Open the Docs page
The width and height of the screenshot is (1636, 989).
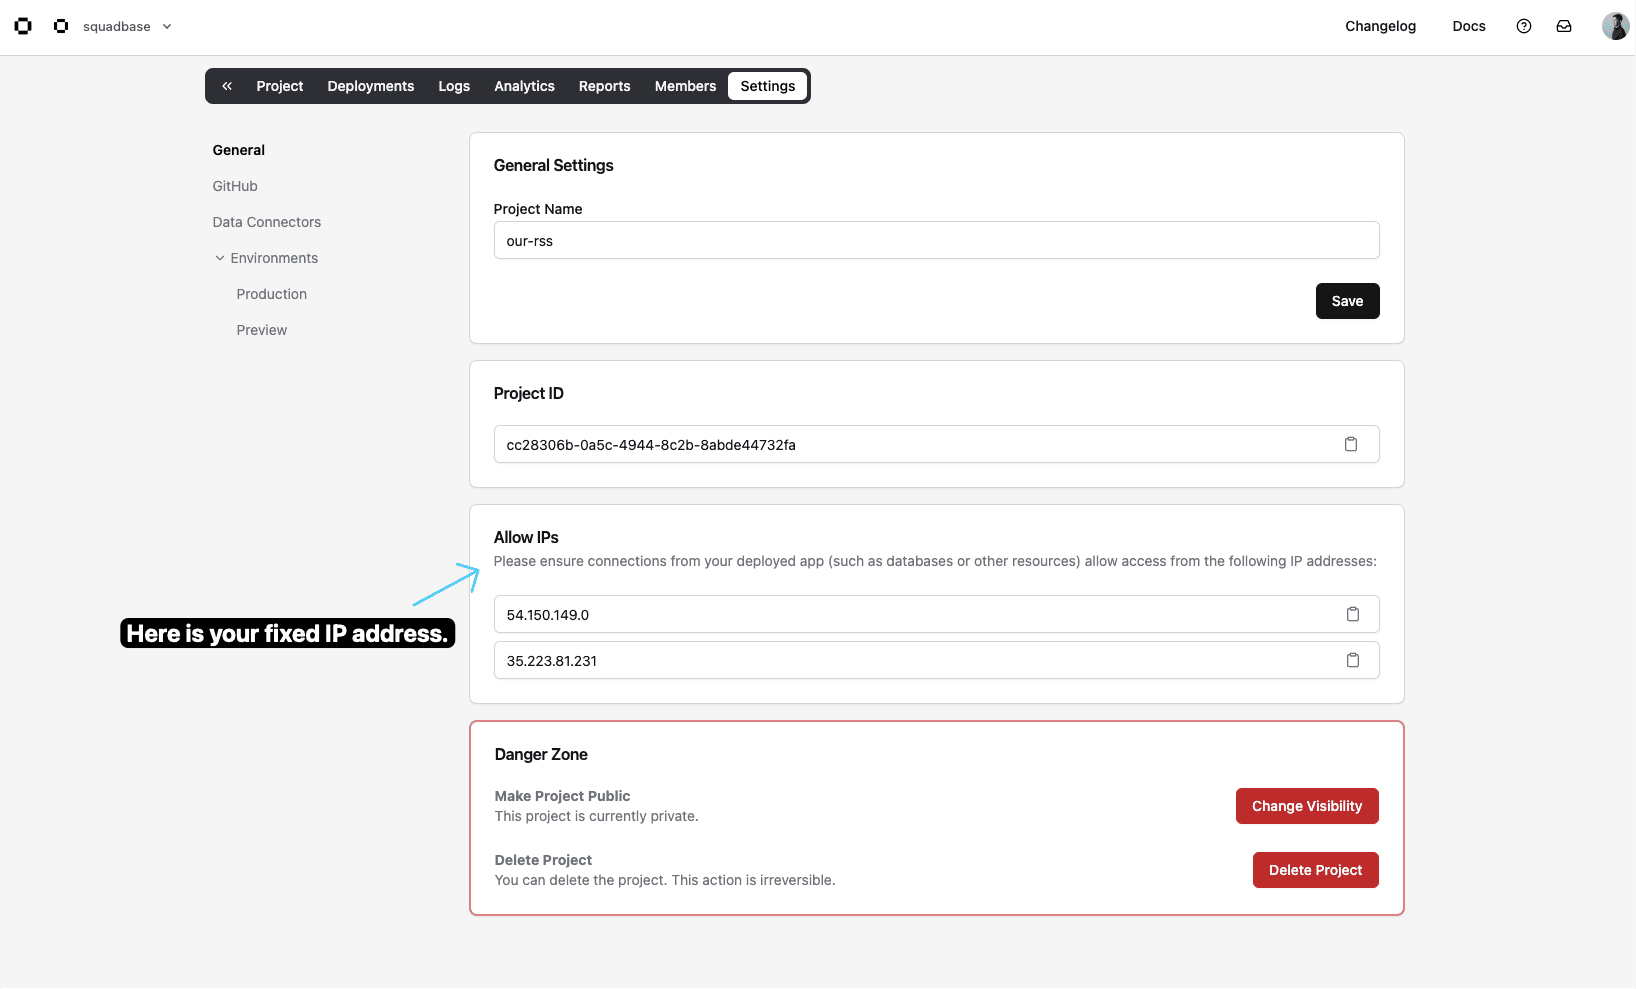pyautogui.click(x=1468, y=26)
